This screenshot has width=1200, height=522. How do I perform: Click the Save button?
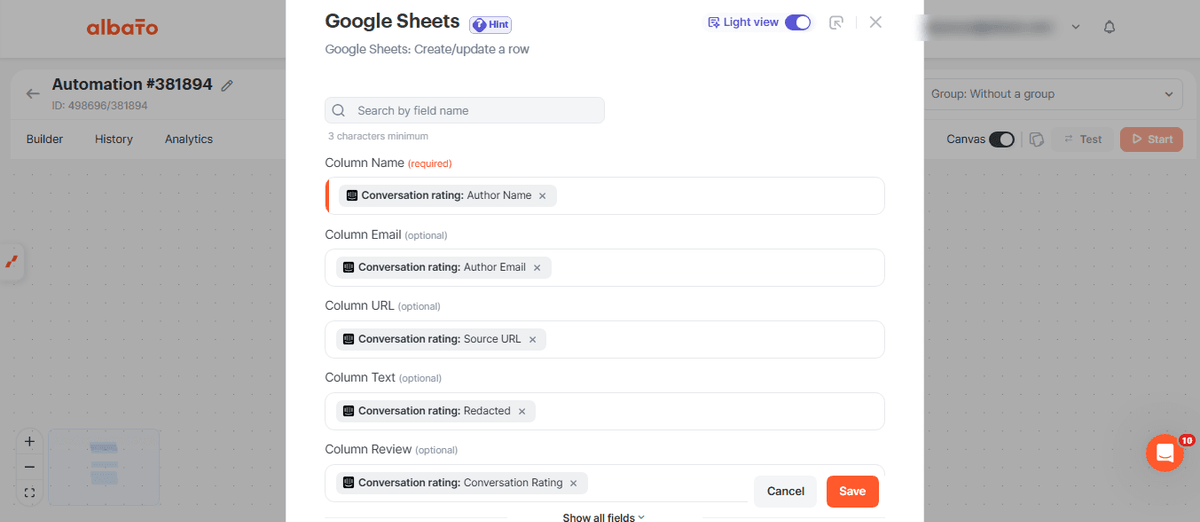852,491
